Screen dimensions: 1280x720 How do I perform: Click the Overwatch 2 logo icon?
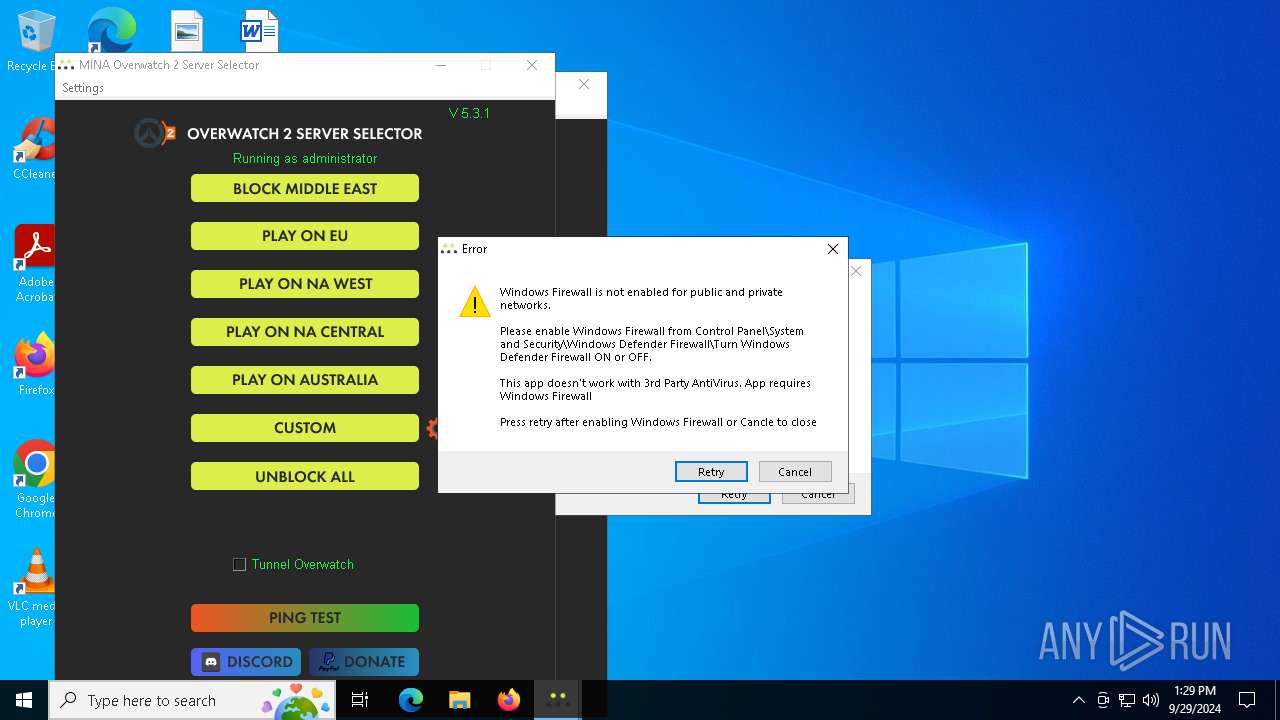click(x=155, y=133)
